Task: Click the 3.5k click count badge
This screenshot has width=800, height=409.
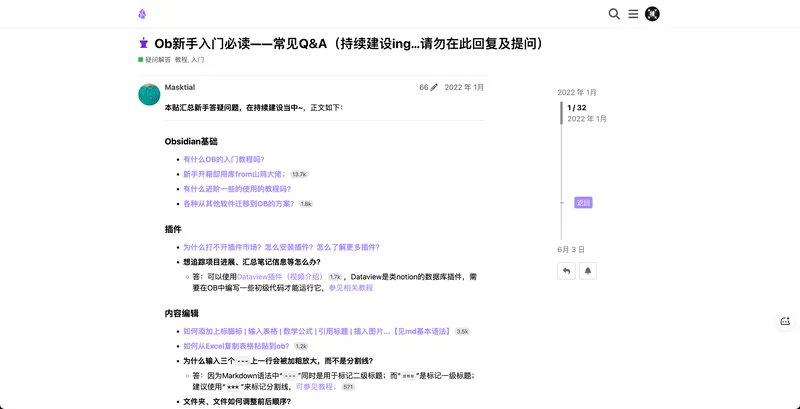Action: [462, 331]
